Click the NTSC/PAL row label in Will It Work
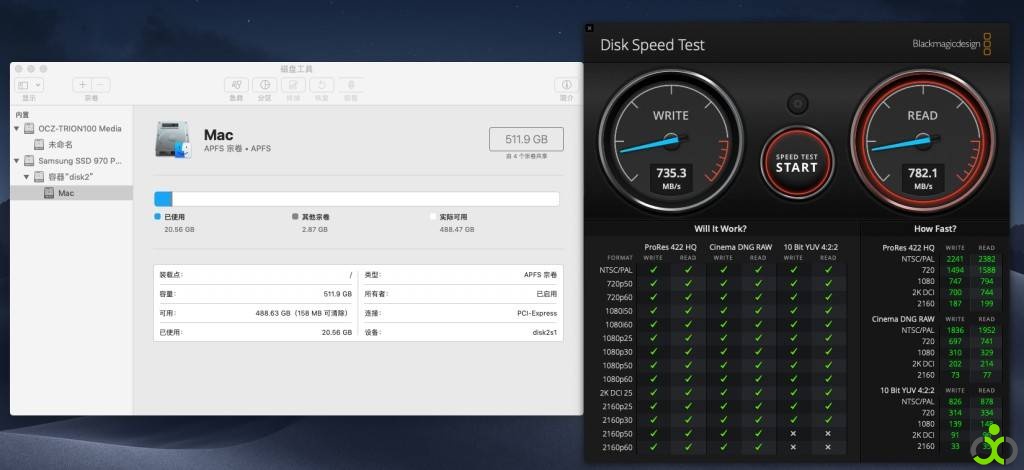 coord(616,270)
